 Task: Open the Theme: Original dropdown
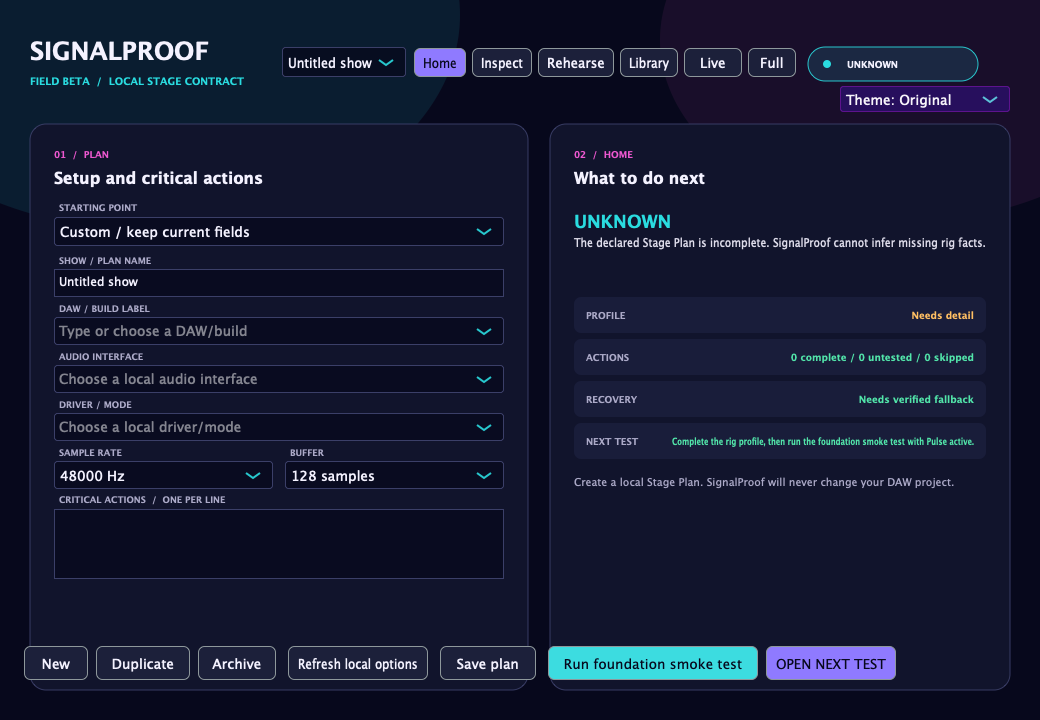(x=925, y=99)
